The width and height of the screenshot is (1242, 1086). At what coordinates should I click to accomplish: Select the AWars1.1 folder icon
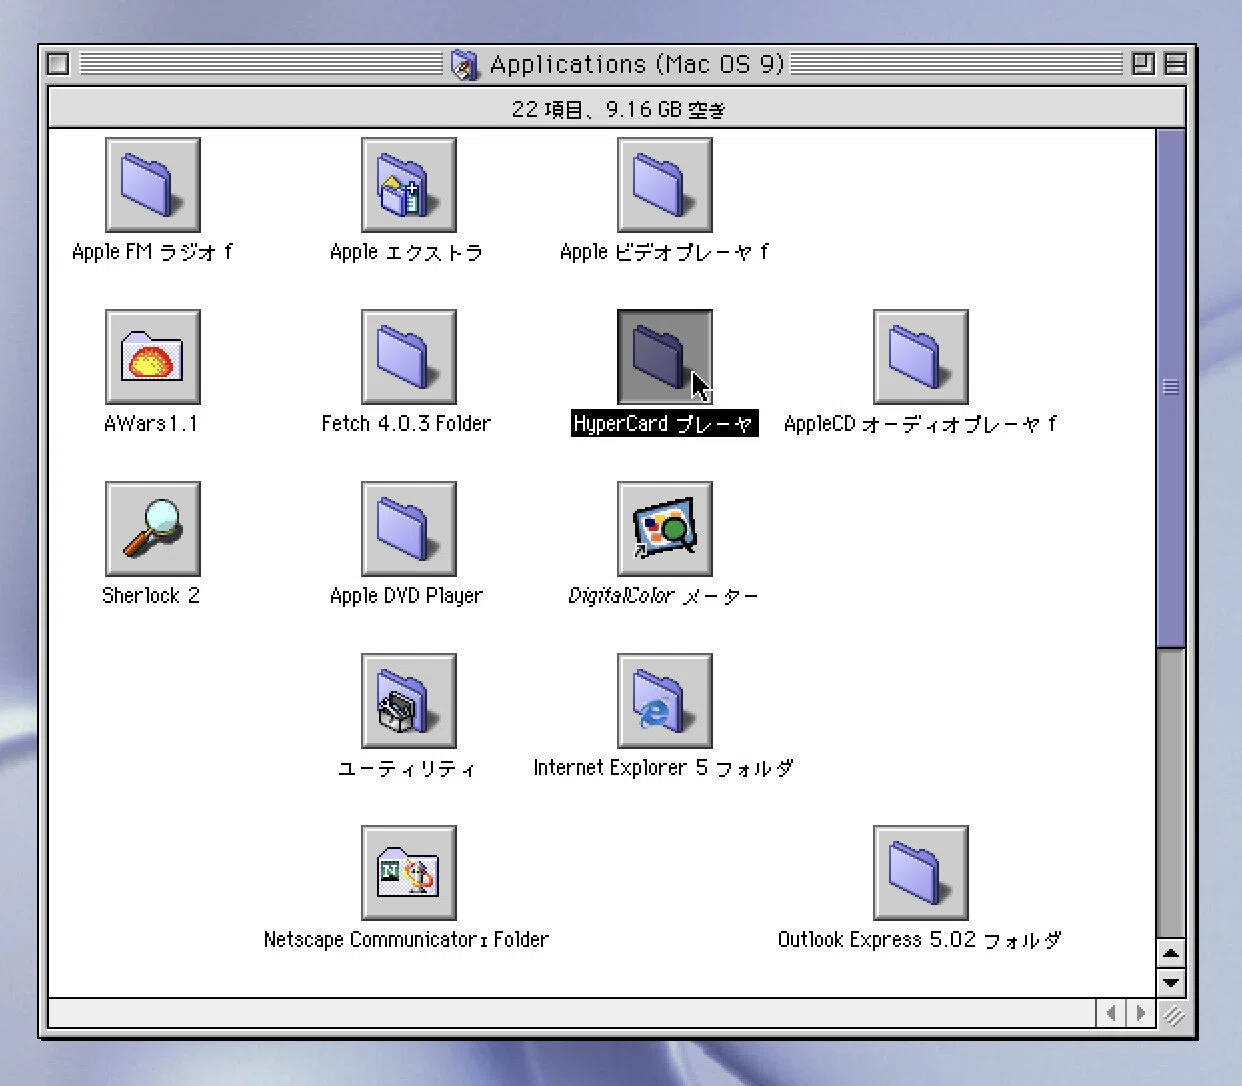click(x=153, y=357)
